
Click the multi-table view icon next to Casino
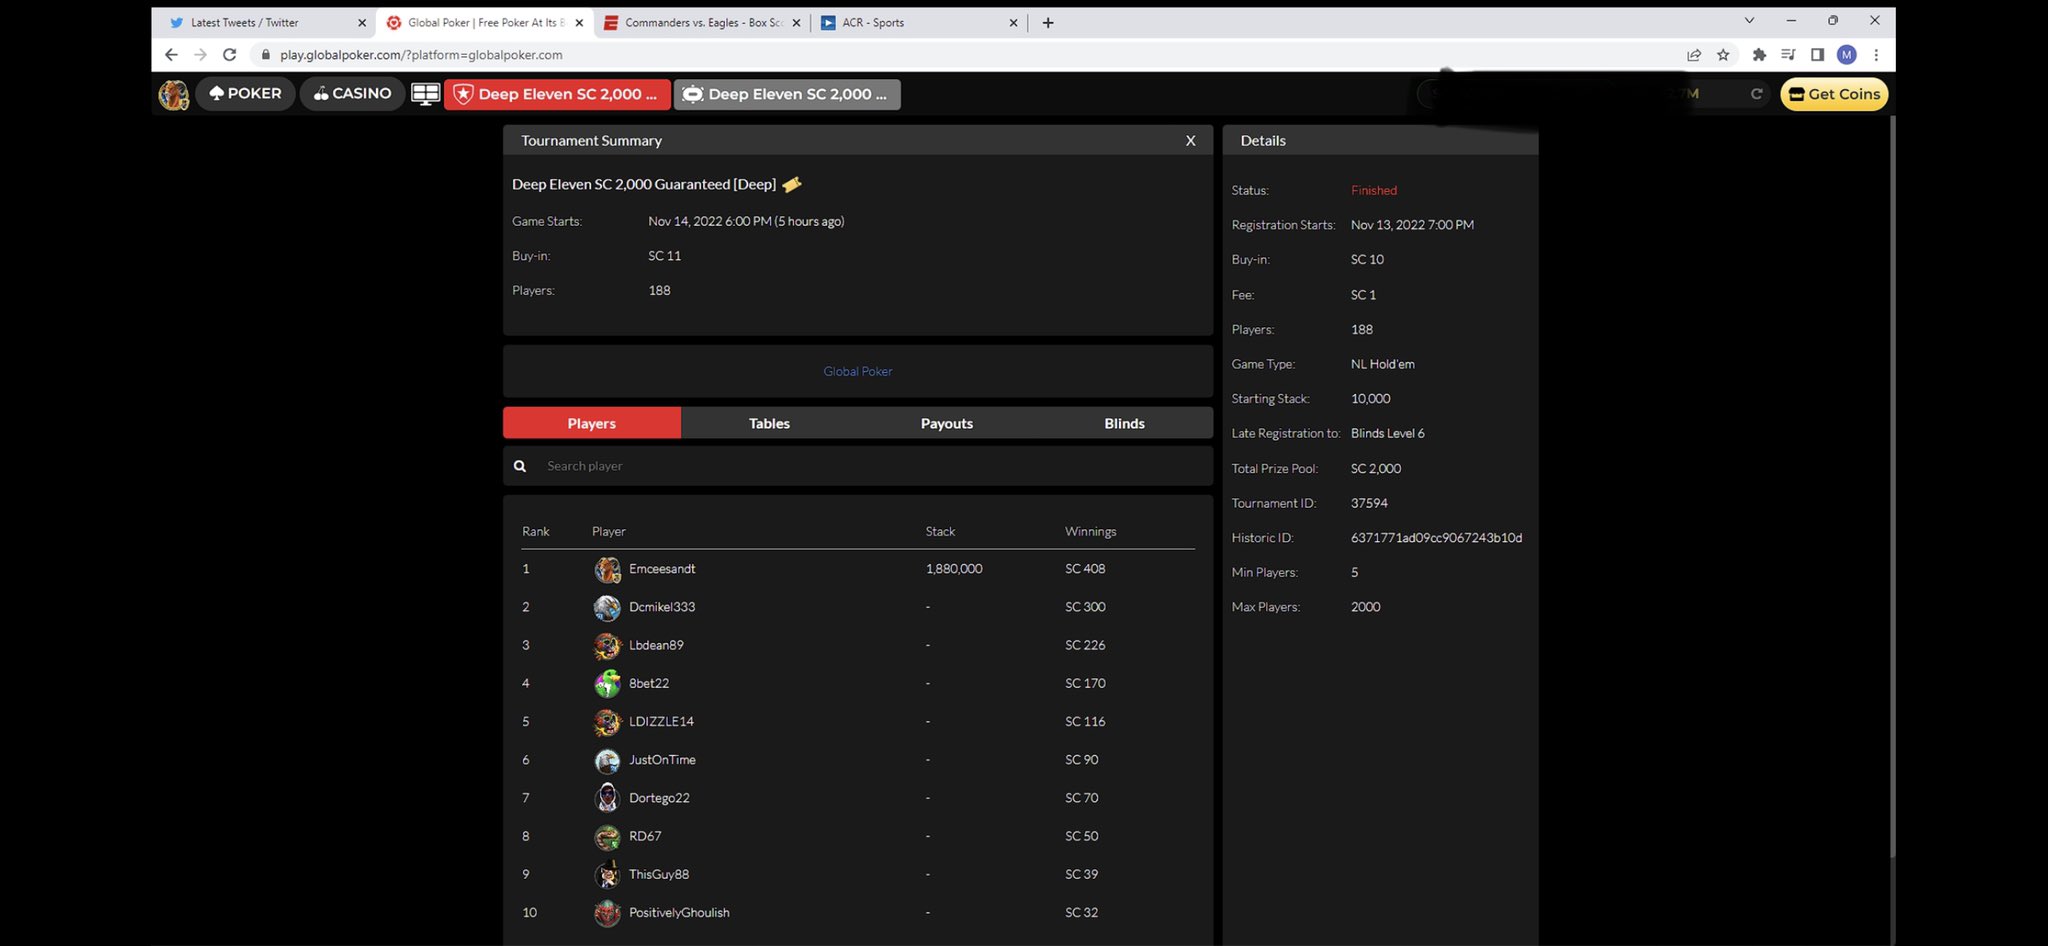click(425, 93)
